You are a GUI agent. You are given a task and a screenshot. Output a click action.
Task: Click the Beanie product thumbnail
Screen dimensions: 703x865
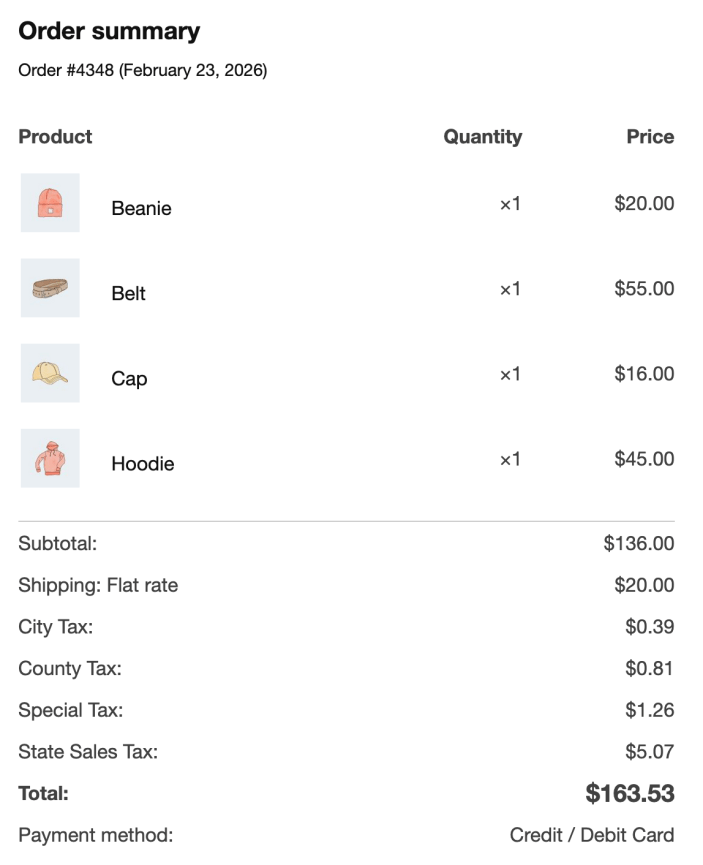(50, 203)
